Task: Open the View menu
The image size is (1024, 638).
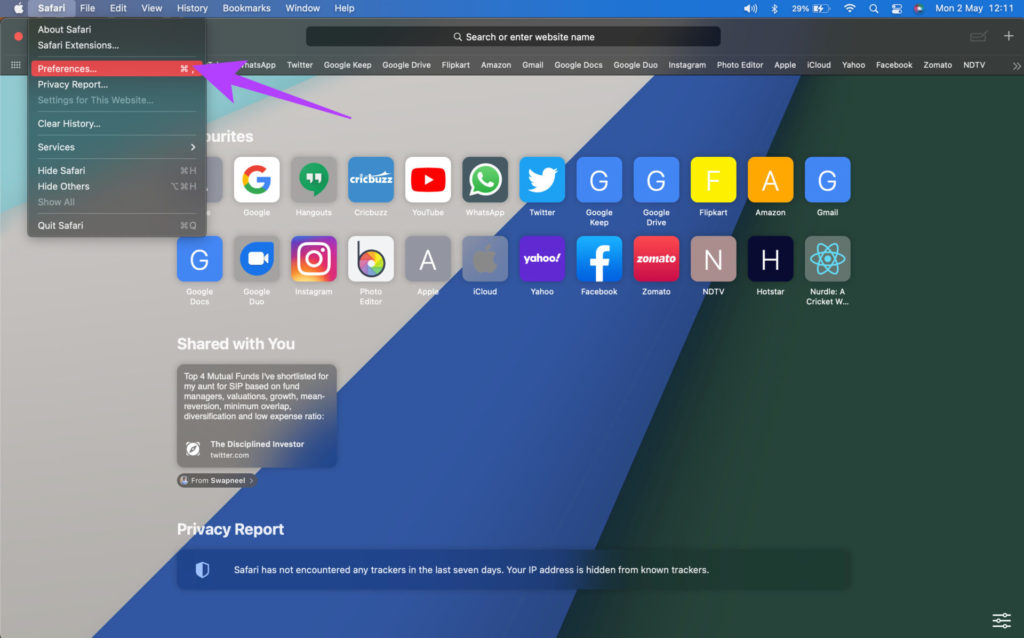Action: pos(152,8)
